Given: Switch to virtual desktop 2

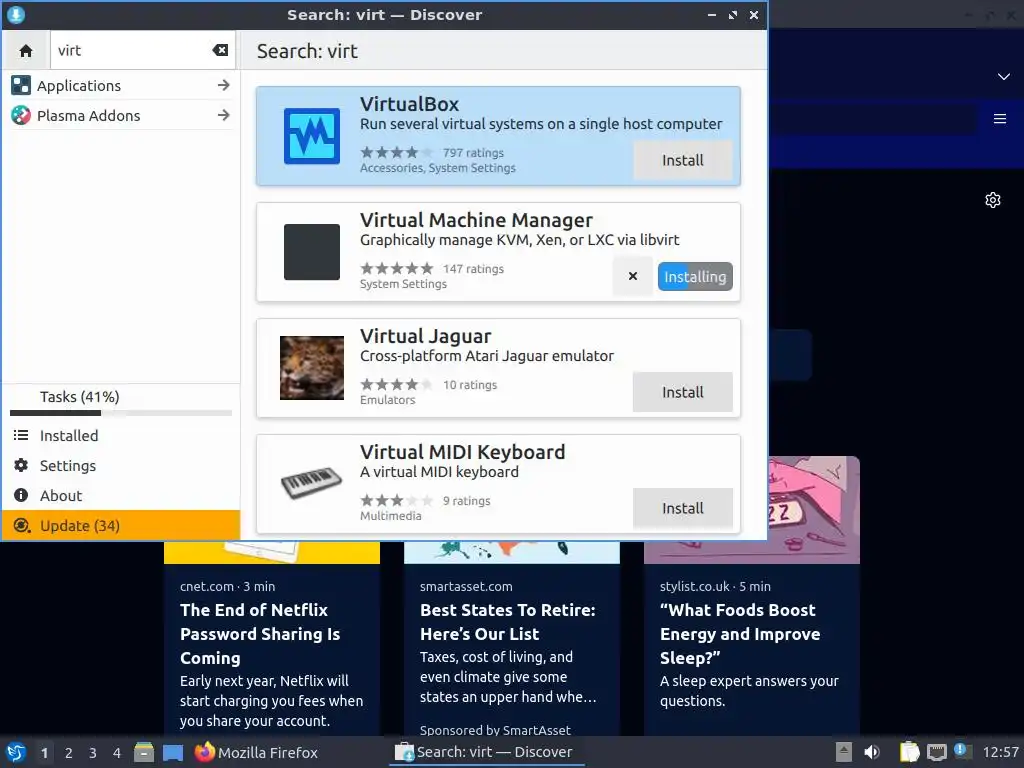Looking at the screenshot, I should (69, 753).
